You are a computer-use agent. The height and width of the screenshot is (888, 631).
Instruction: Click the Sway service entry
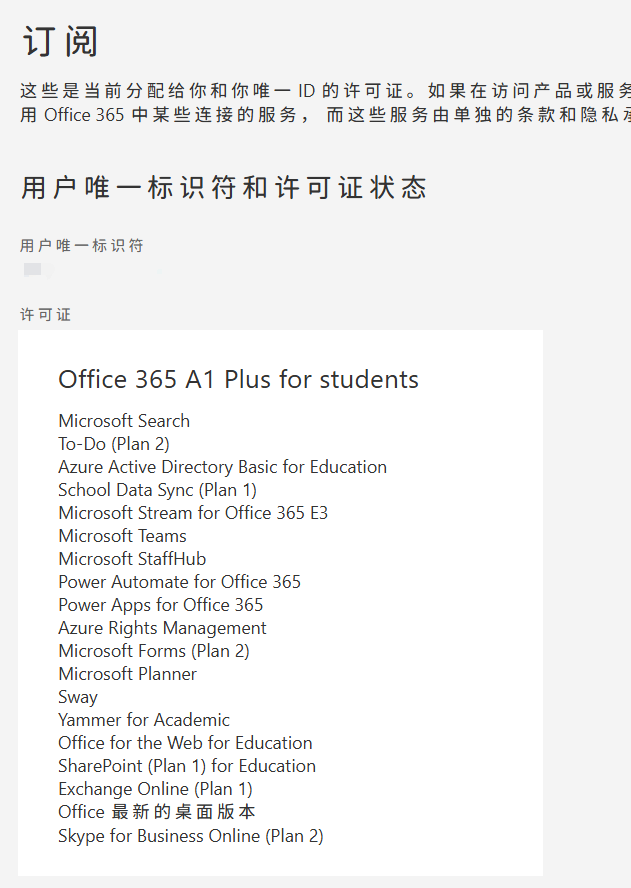78,697
